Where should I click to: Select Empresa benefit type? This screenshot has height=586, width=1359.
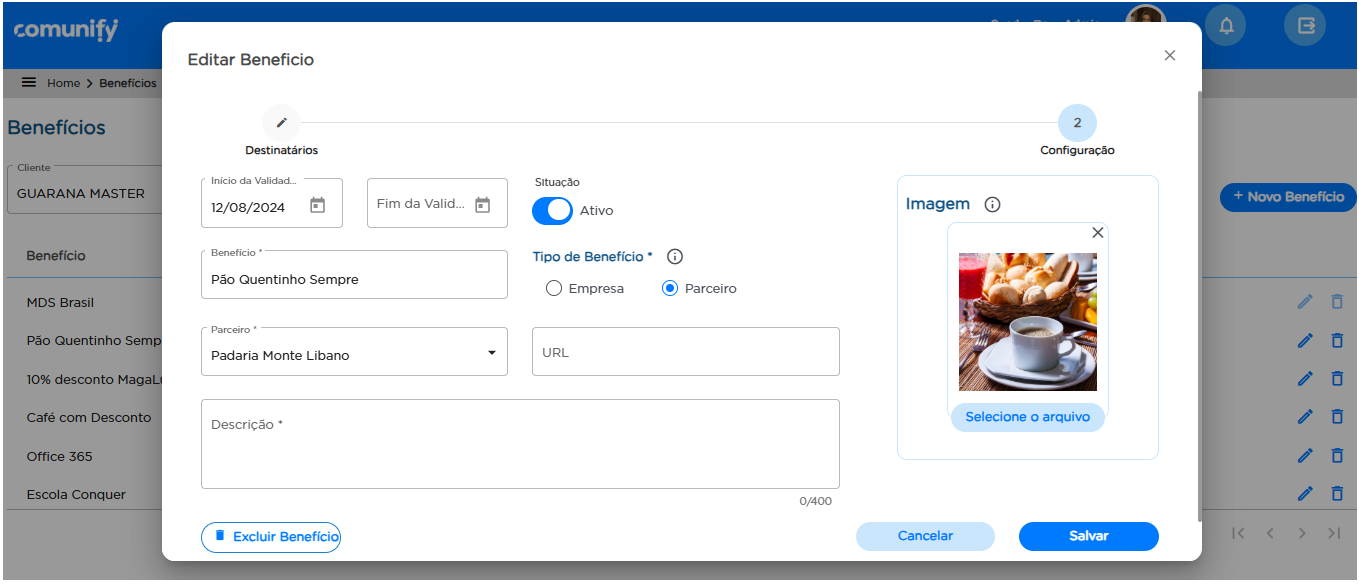[x=554, y=289]
